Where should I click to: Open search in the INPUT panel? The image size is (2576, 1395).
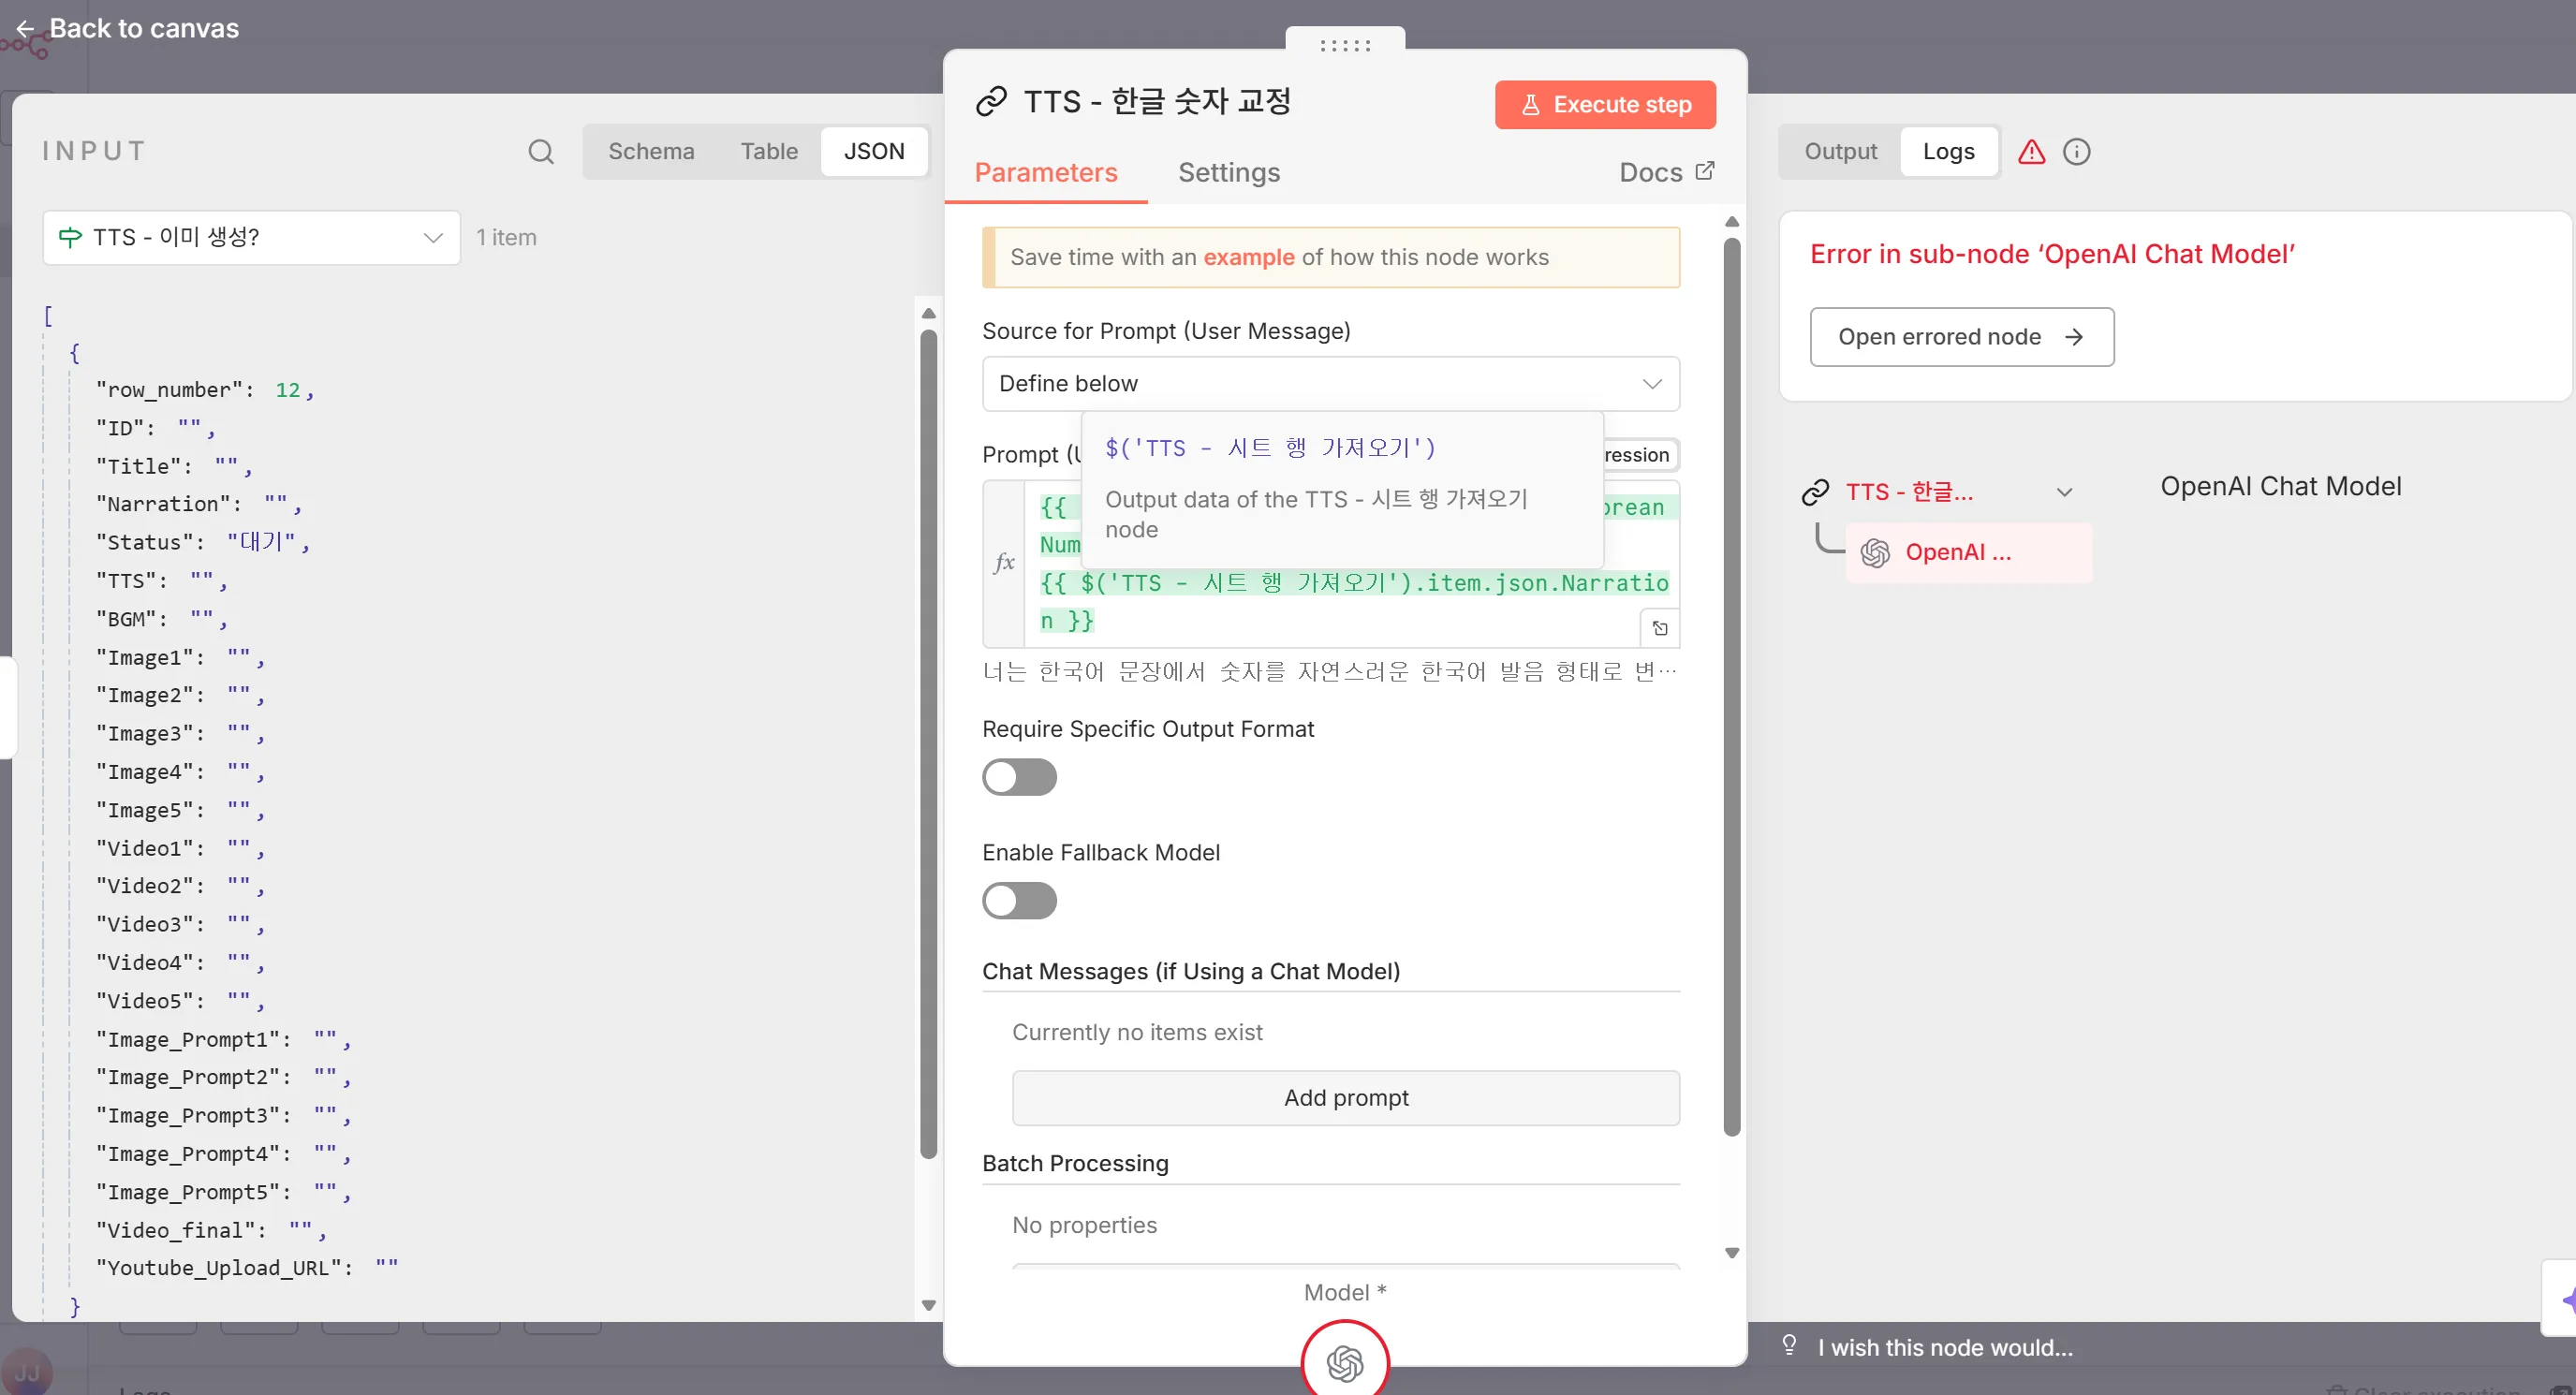pos(541,151)
